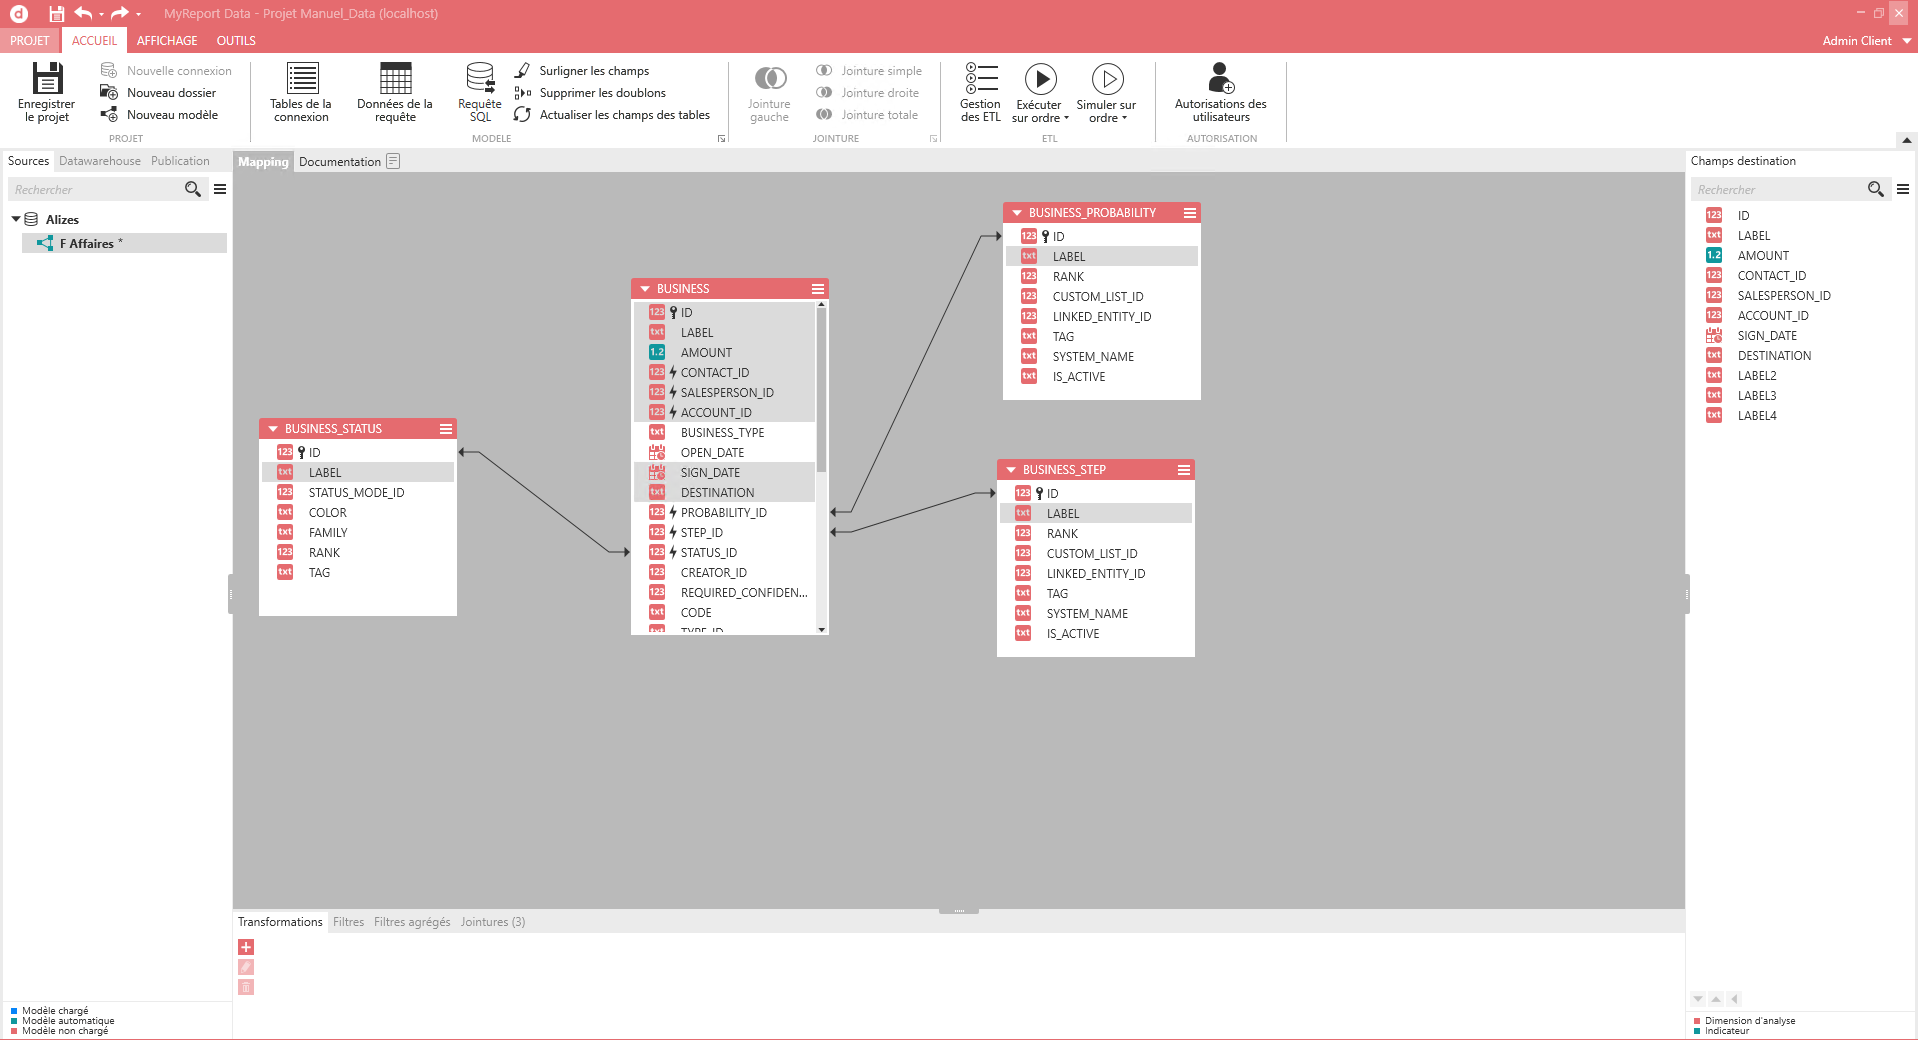Click the Enregistrer le projet save icon
The height and width of the screenshot is (1040, 1918).
(x=47, y=80)
